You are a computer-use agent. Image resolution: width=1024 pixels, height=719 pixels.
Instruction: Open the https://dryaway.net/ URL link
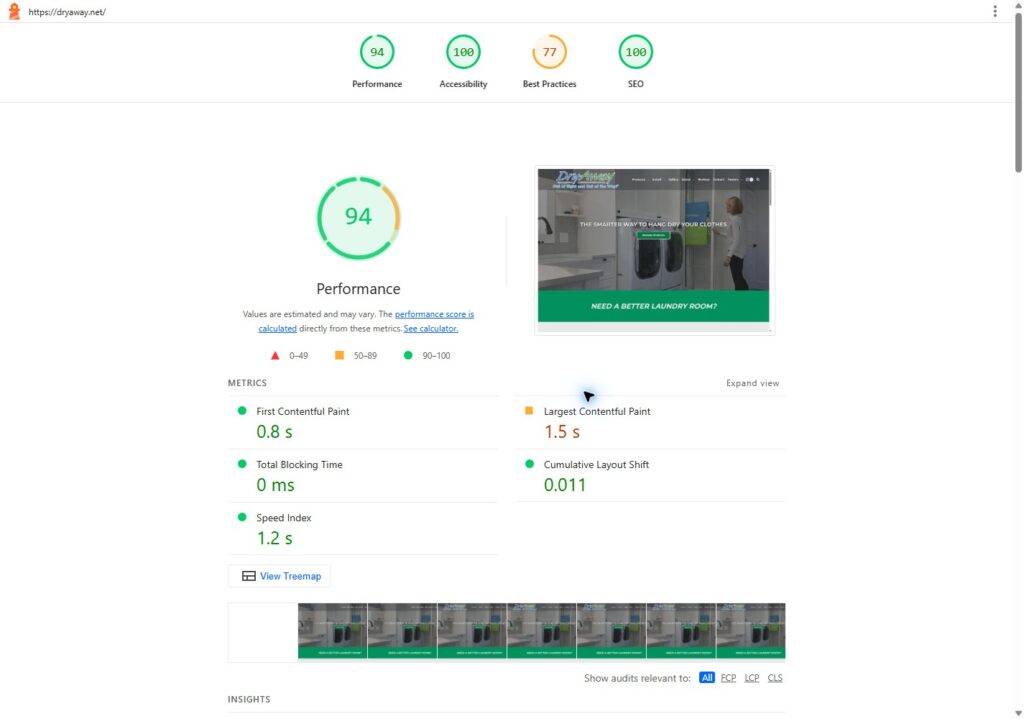(67, 12)
